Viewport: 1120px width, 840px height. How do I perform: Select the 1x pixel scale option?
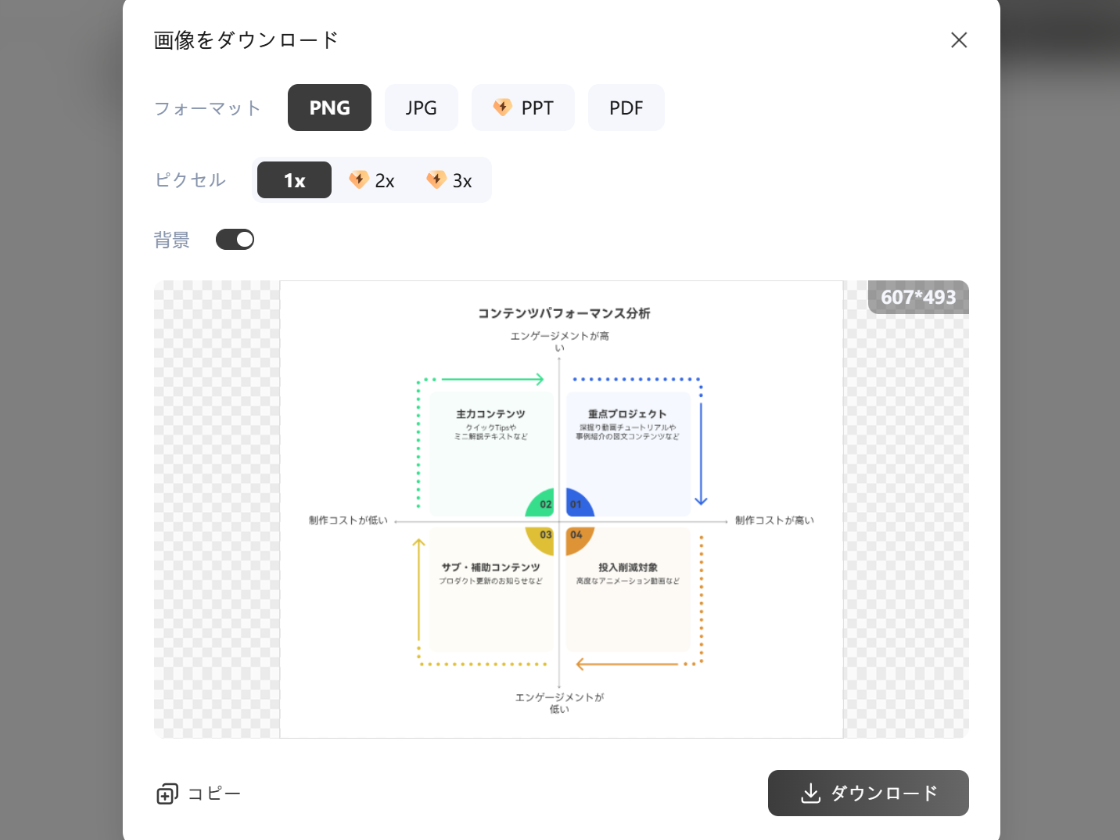tap(294, 180)
